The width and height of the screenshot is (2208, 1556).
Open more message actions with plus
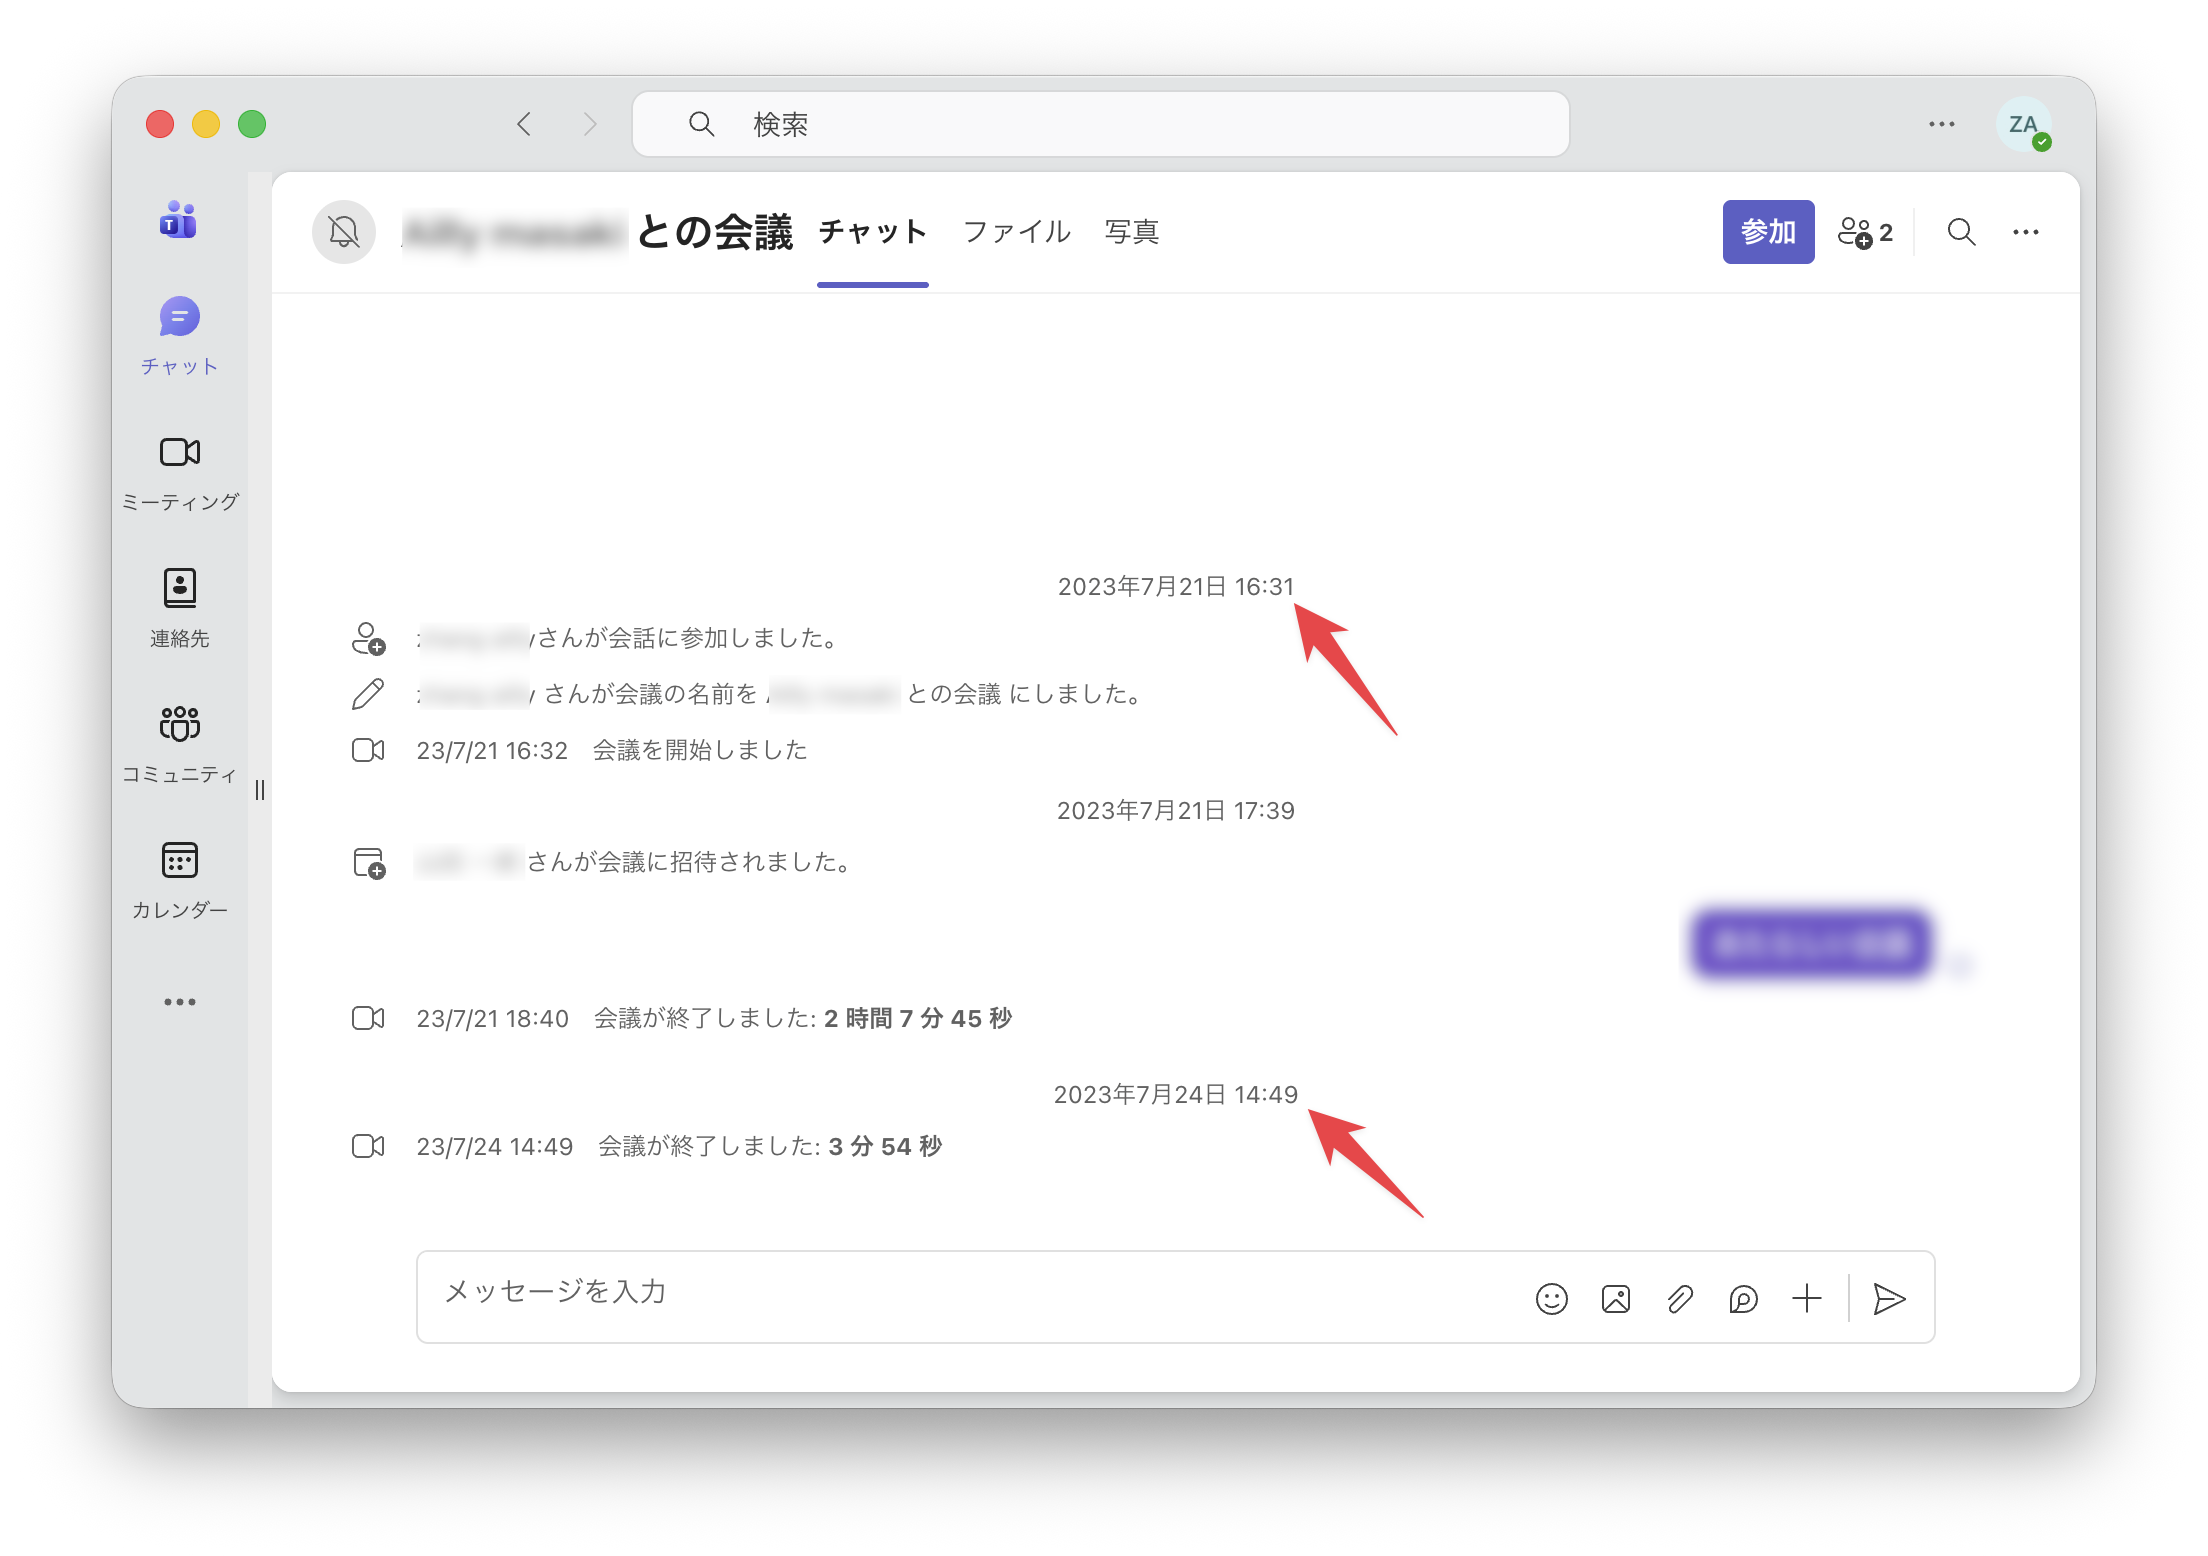coord(1807,1299)
